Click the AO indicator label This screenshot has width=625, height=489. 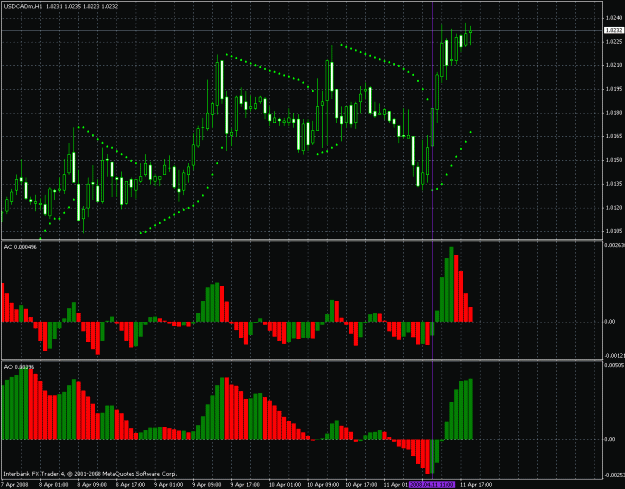click(19, 367)
